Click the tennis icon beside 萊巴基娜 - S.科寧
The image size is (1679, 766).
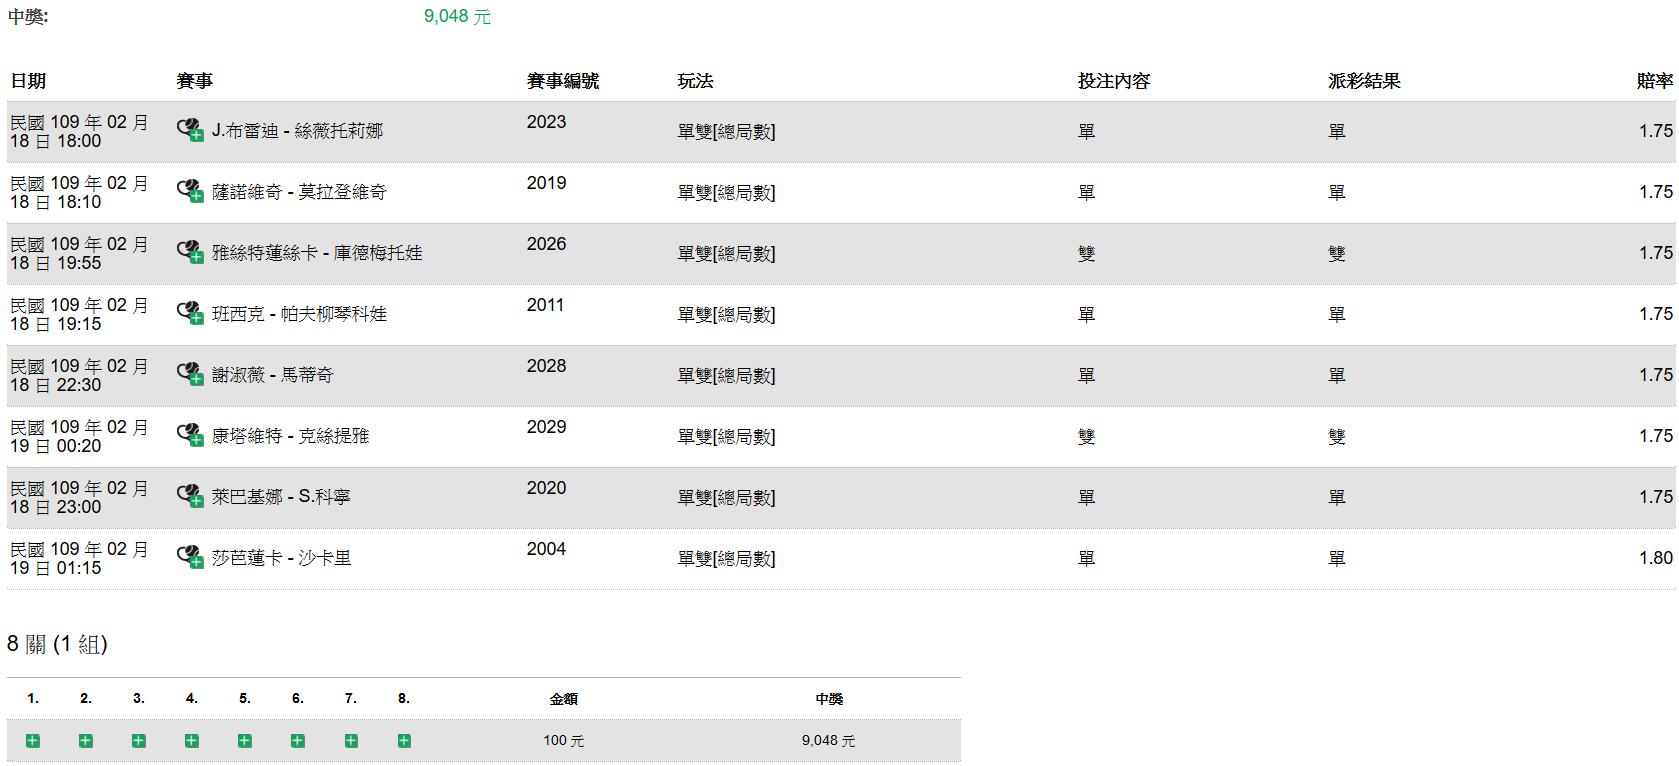(189, 496)
